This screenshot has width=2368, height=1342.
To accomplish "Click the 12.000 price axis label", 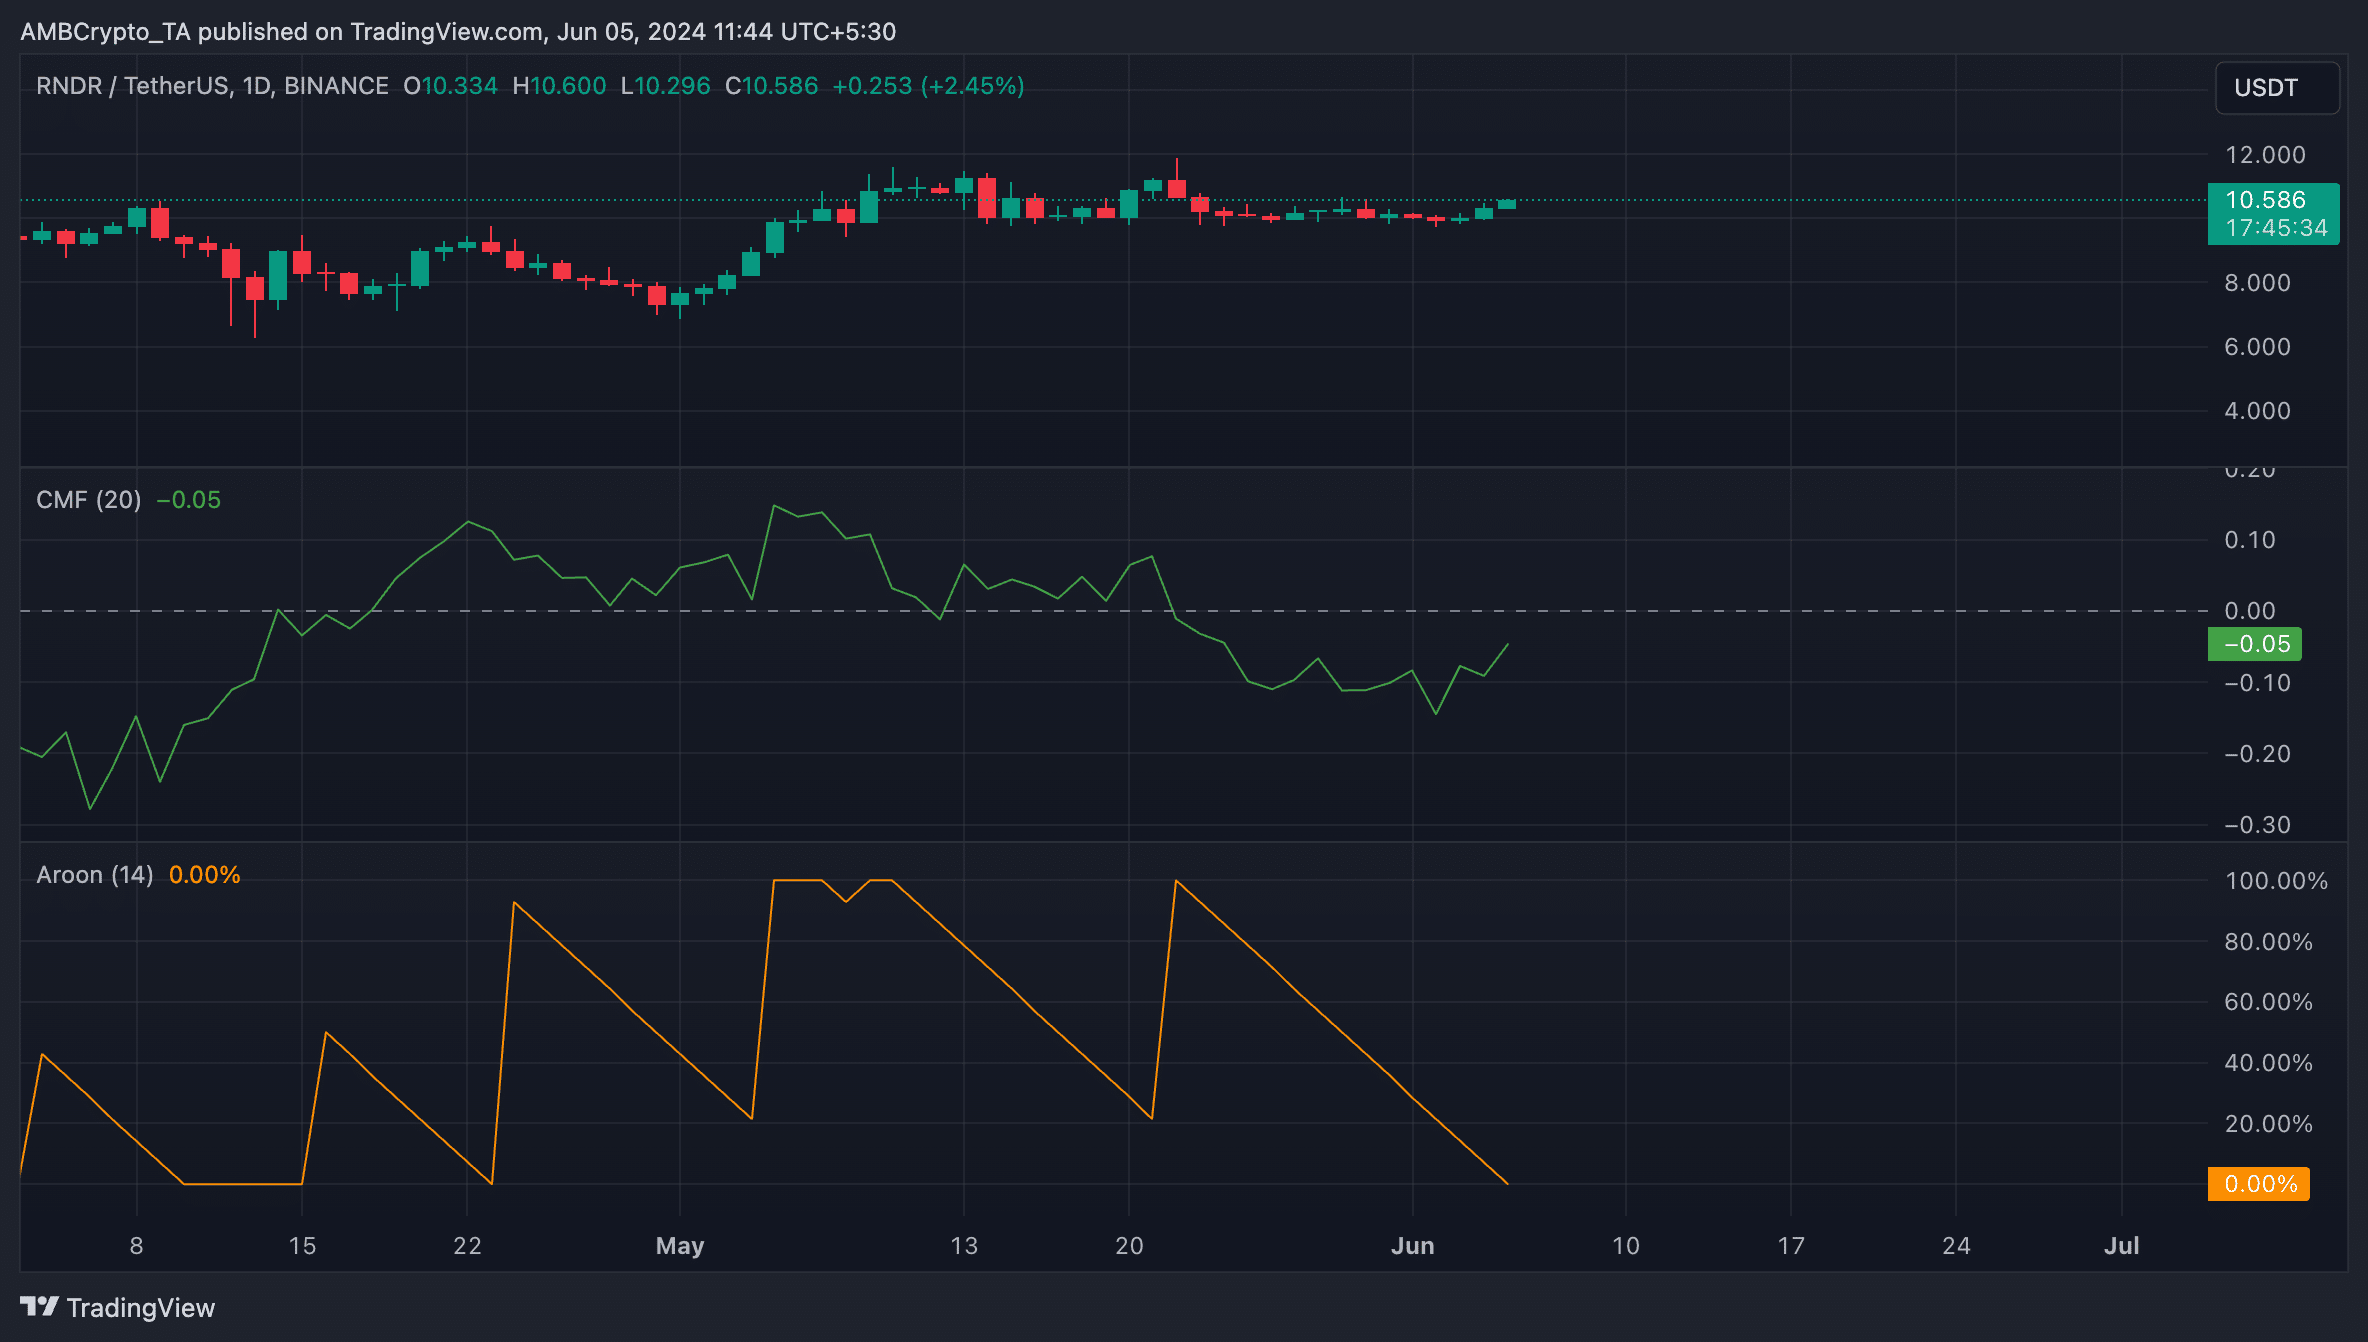I will click(x=2265, y=155).
